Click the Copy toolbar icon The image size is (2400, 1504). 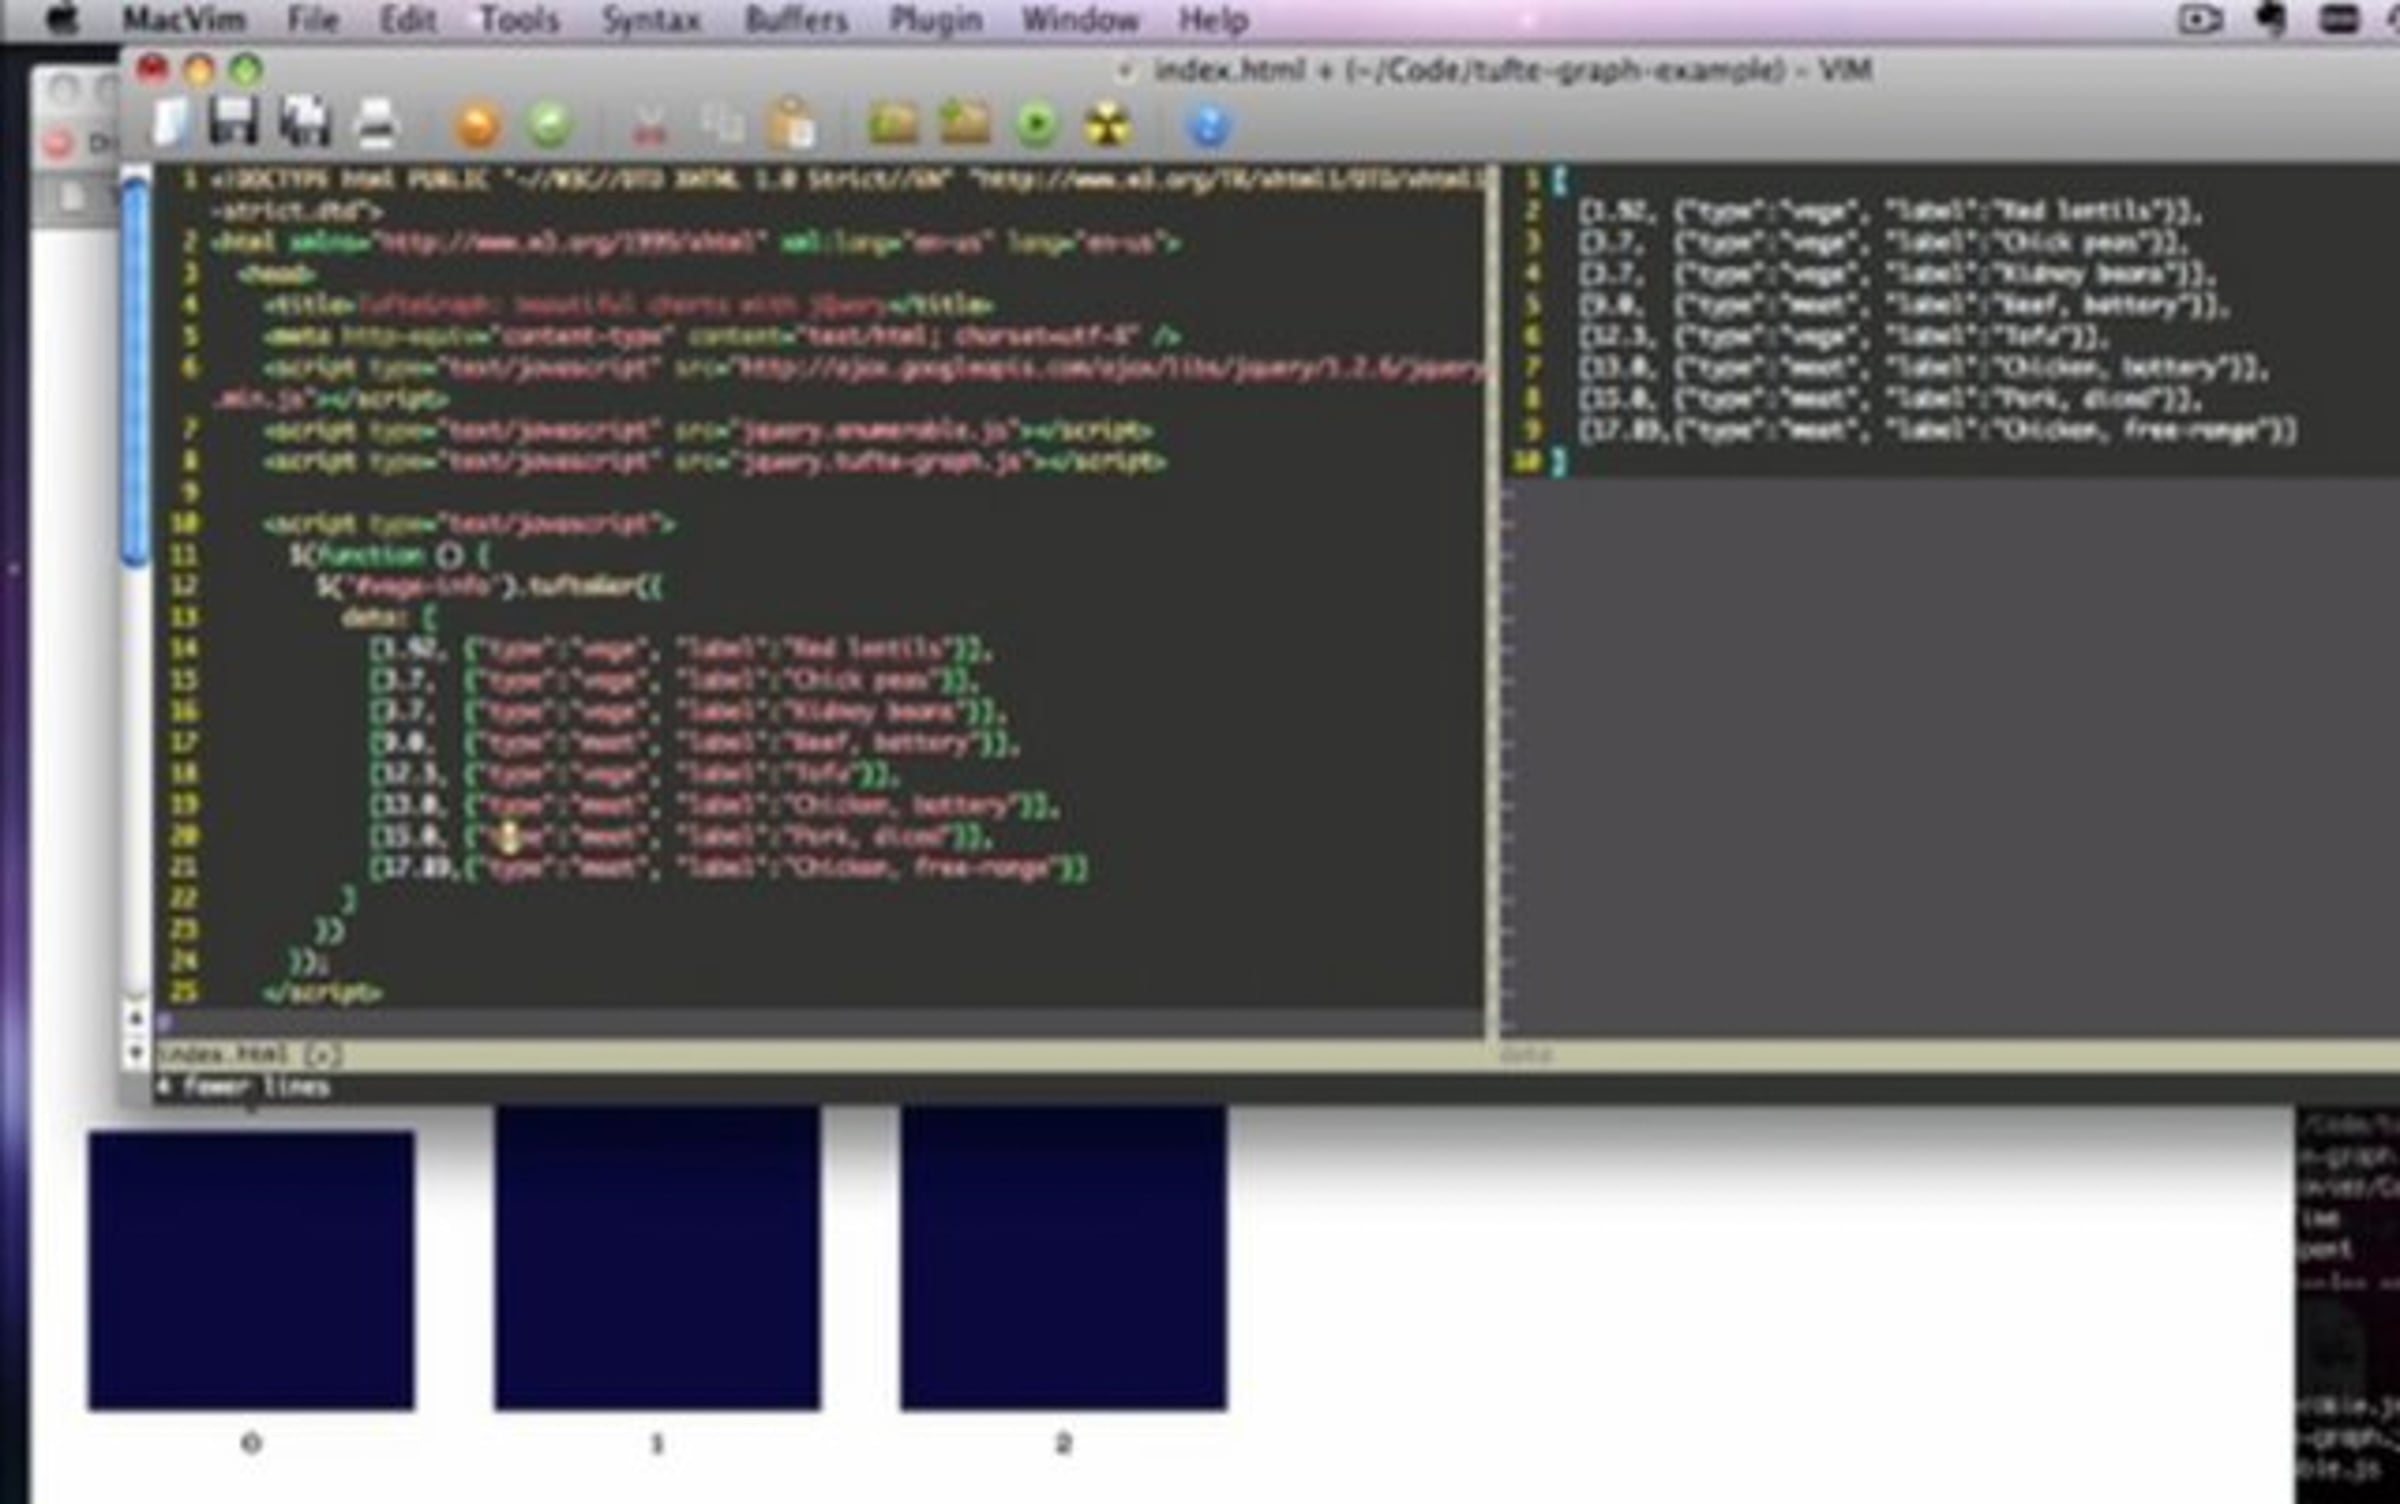pyautogui.click(x=721, y=125)
